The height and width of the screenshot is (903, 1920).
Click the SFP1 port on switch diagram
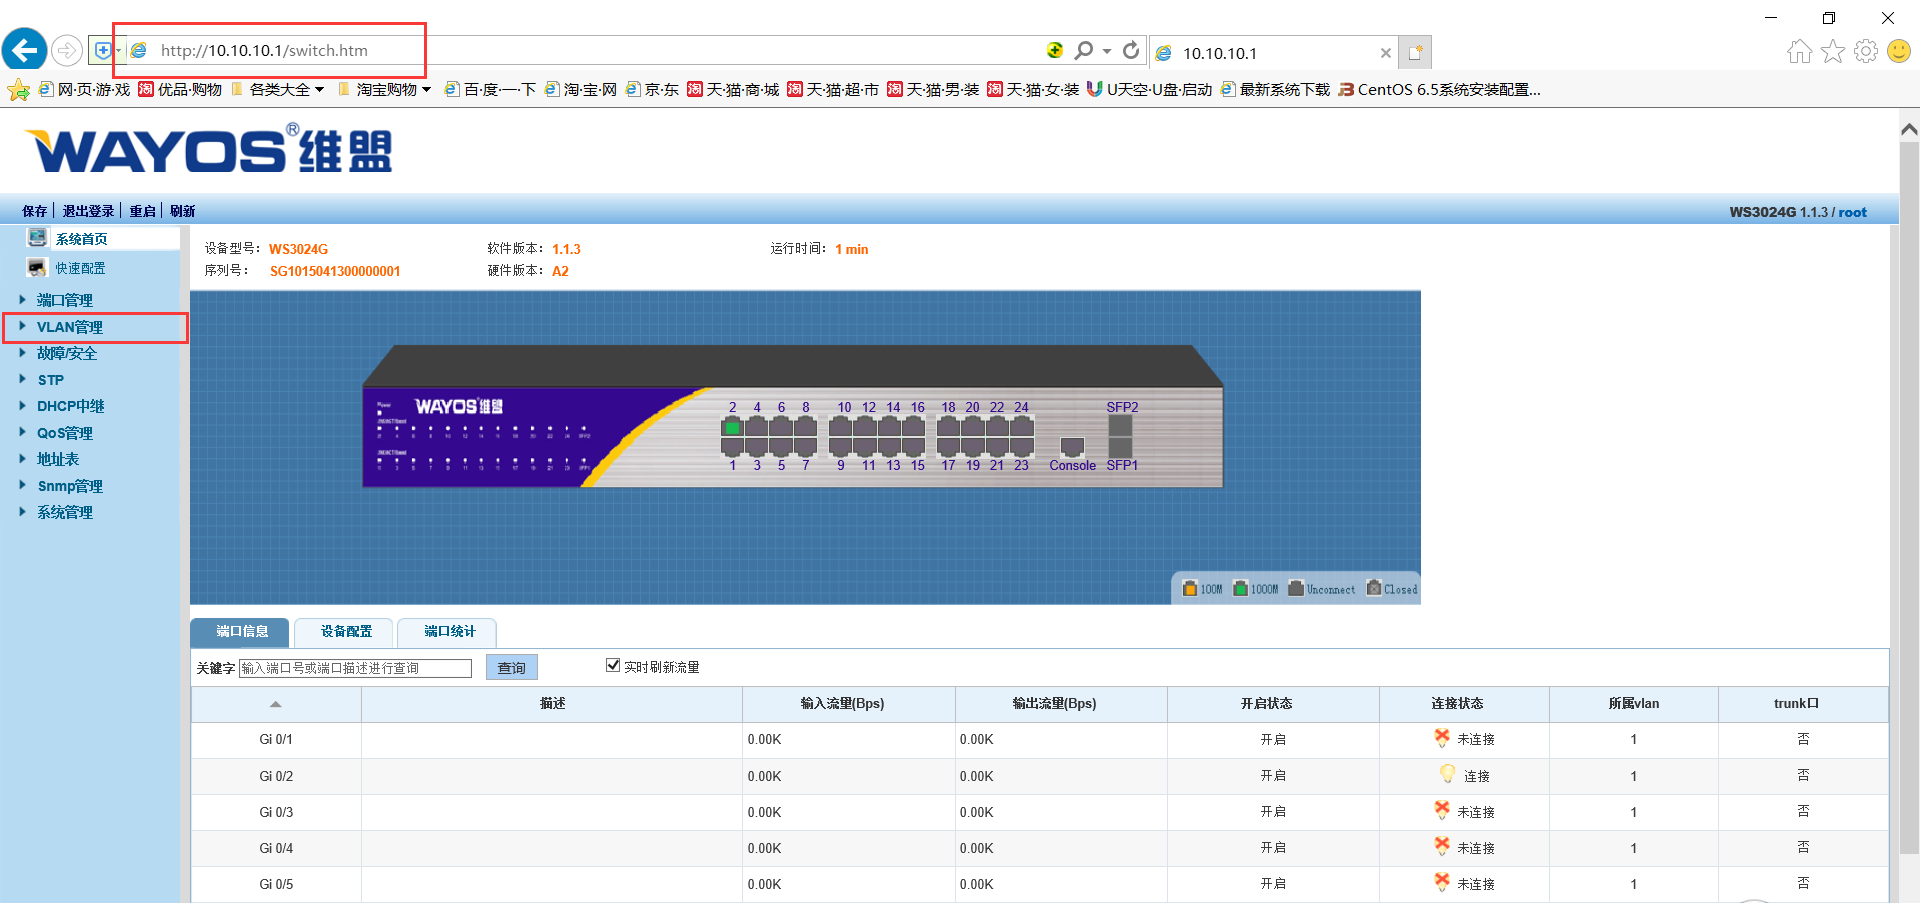pyautogui.click(x=1120, y=447)
